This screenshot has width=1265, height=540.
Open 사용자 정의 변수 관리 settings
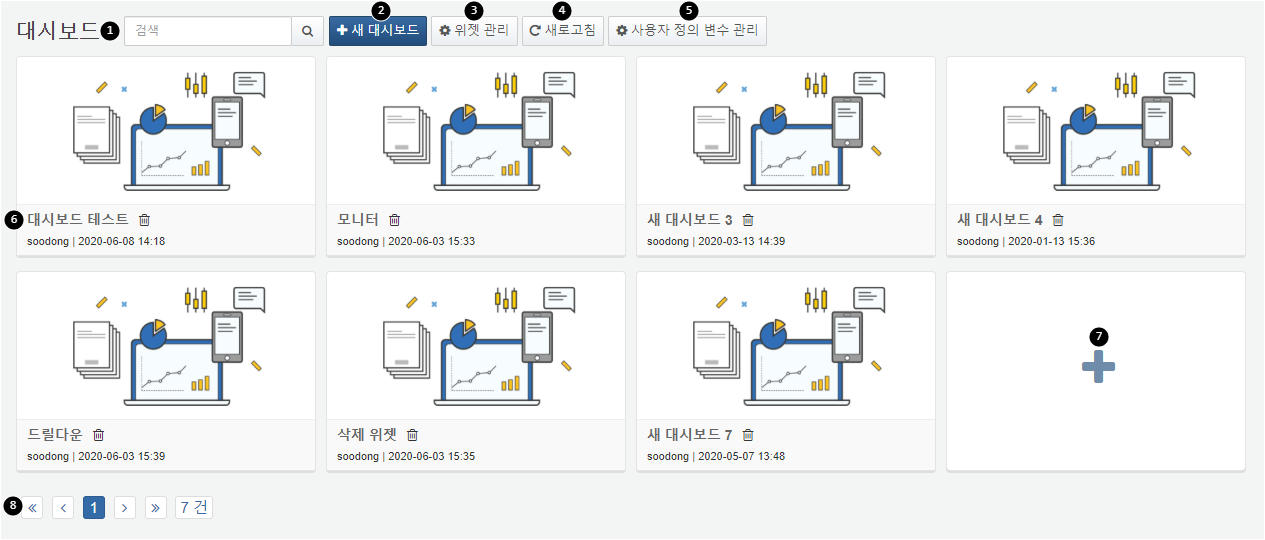point(687,31)
